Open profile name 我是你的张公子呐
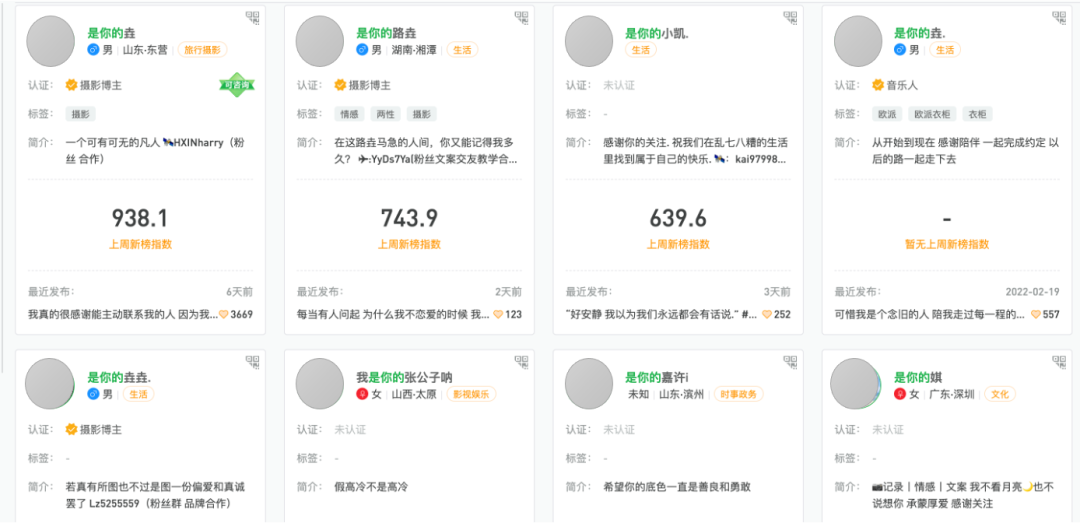 [404, 377]
